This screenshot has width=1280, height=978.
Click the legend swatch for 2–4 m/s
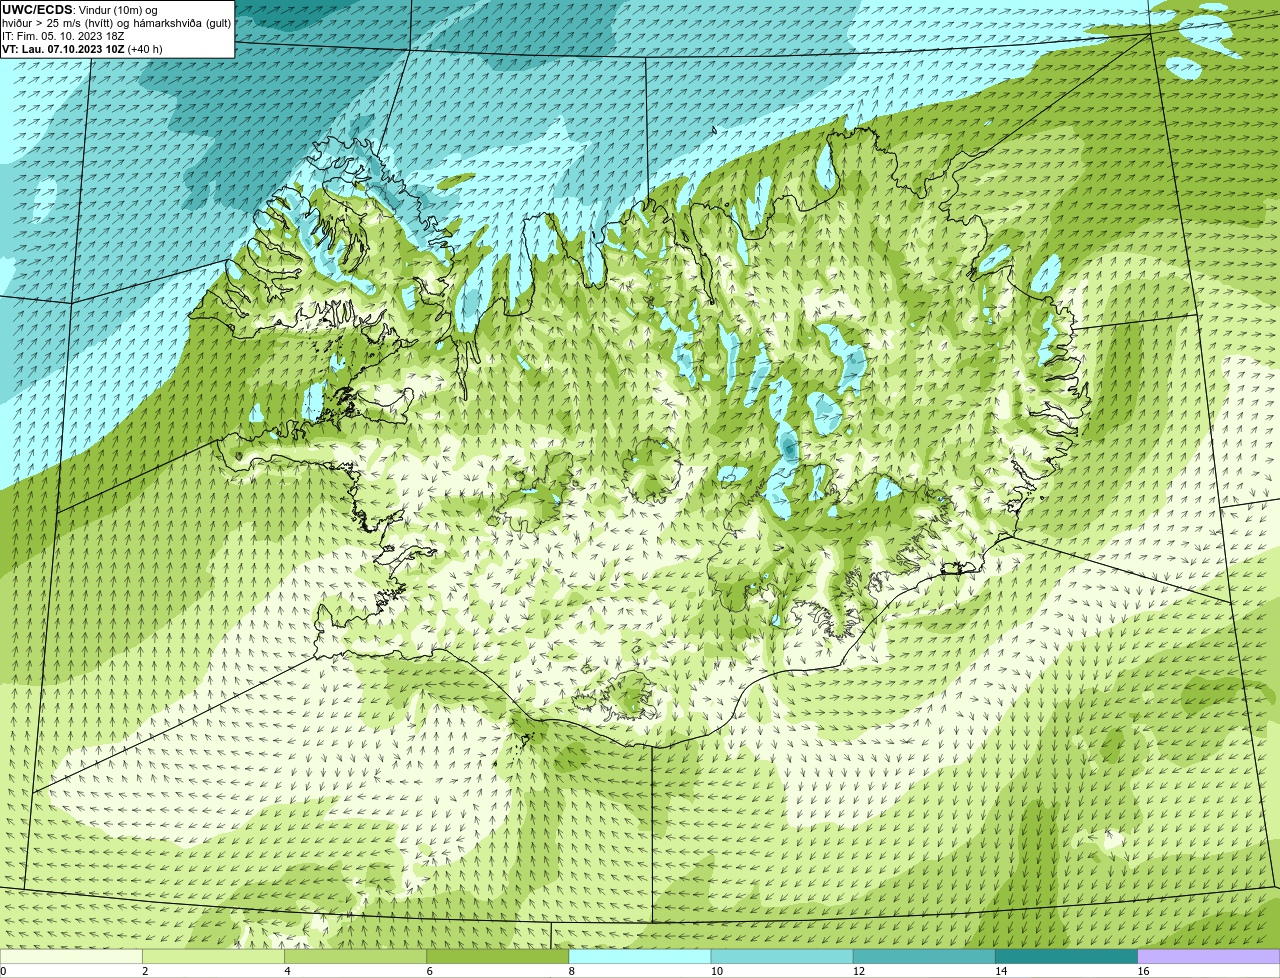(215, 957)
